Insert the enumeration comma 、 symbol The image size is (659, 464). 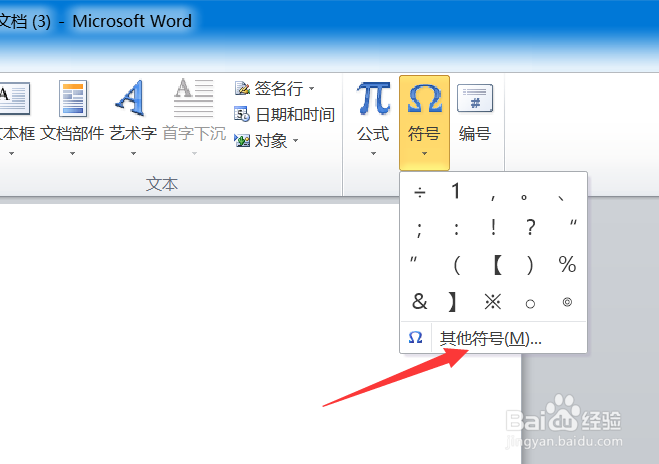[561, 198]
